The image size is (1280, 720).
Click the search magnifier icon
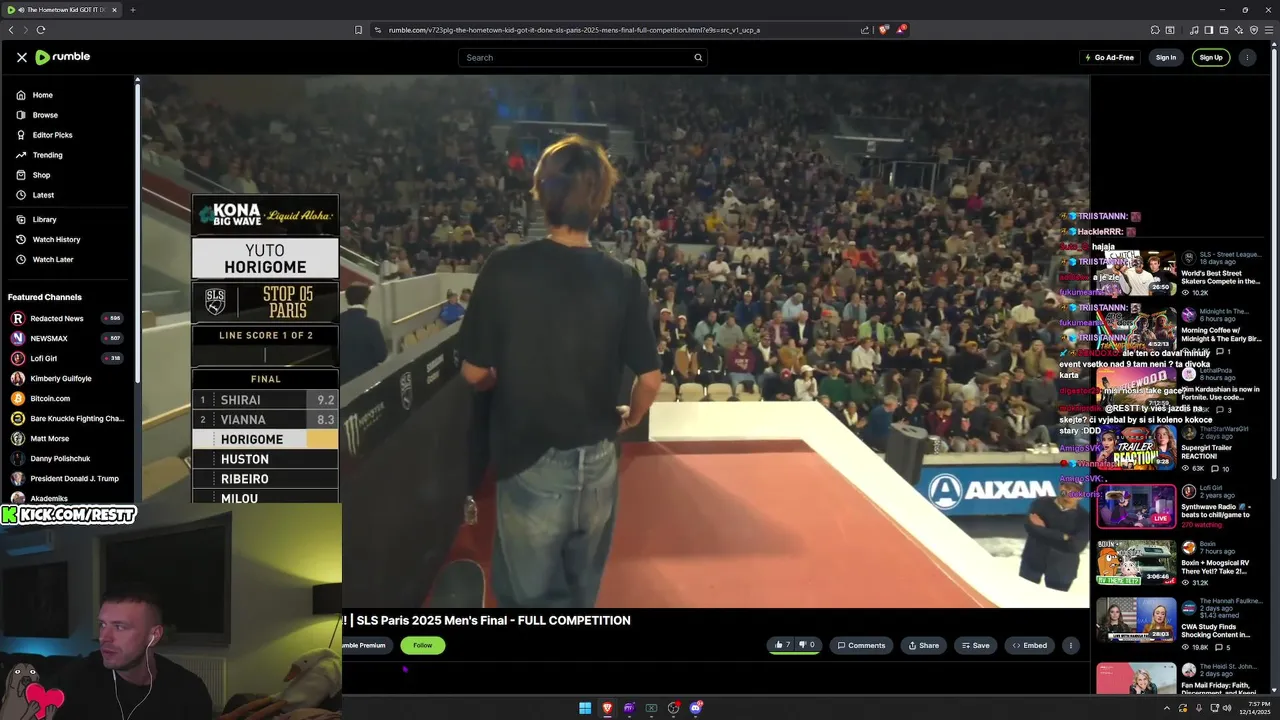click(x=698, y=57)
